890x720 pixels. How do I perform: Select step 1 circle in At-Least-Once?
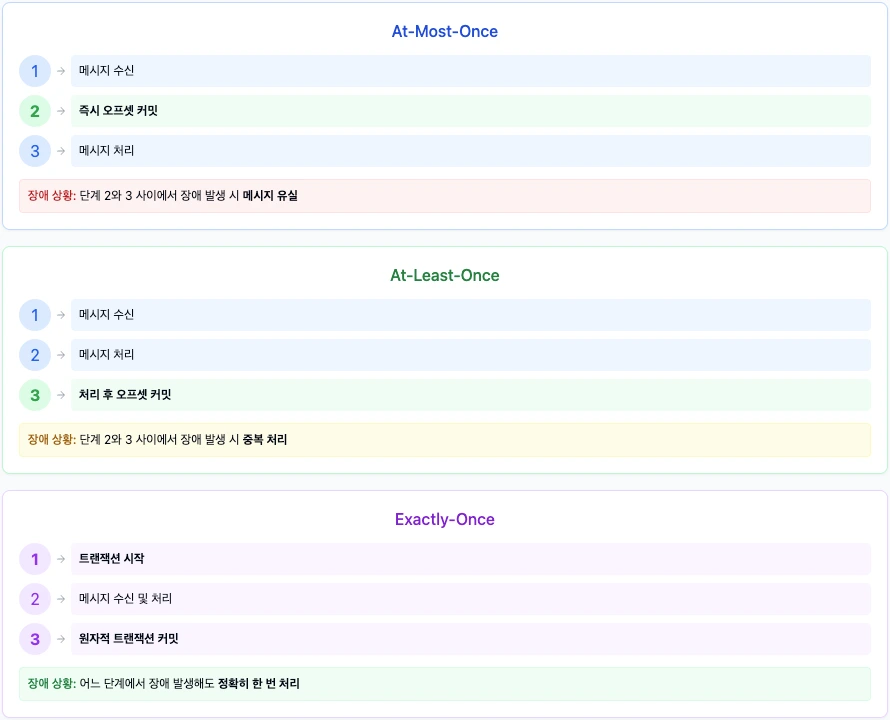[x=35, y=315]
